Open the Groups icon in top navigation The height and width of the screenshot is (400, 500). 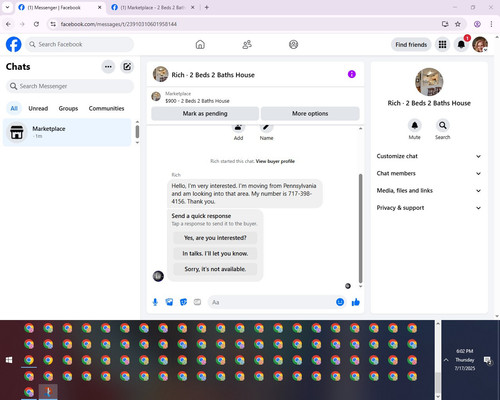(293, 44)
